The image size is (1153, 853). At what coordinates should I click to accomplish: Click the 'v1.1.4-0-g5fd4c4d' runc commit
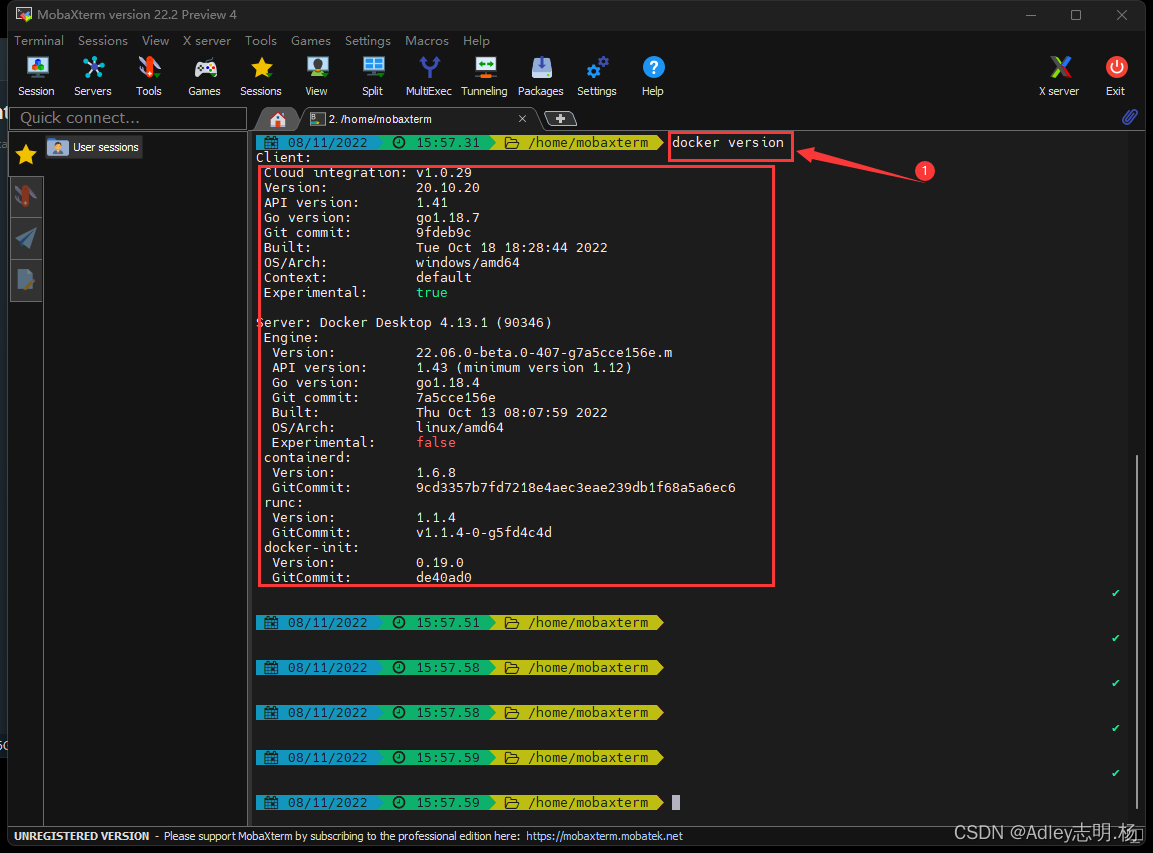pyautogui.click(x=484, y=532)
